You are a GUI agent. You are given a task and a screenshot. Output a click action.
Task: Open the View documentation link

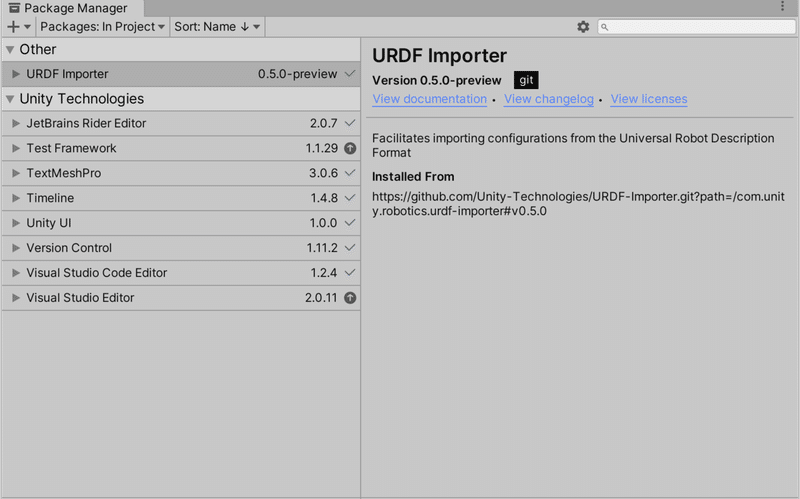coord(430,99)
